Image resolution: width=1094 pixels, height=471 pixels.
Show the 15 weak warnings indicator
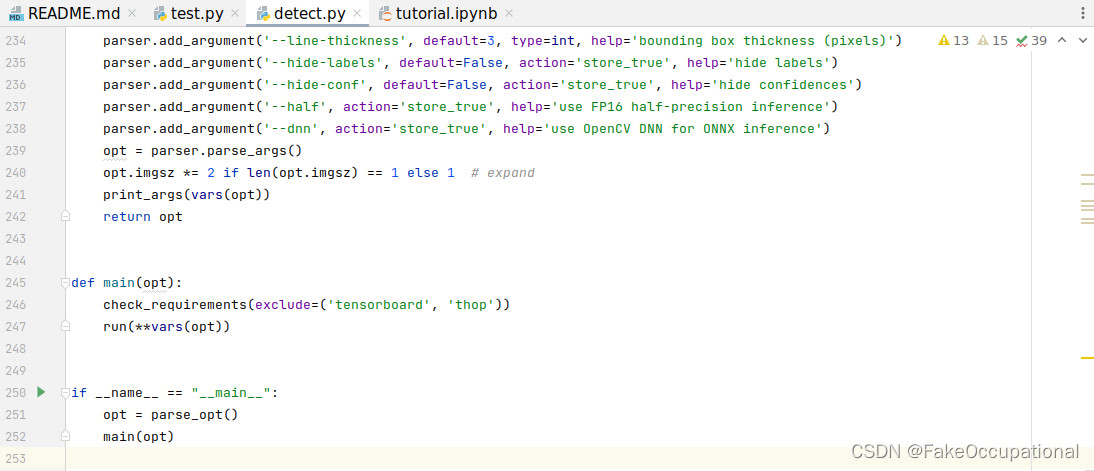click(993, 40)
